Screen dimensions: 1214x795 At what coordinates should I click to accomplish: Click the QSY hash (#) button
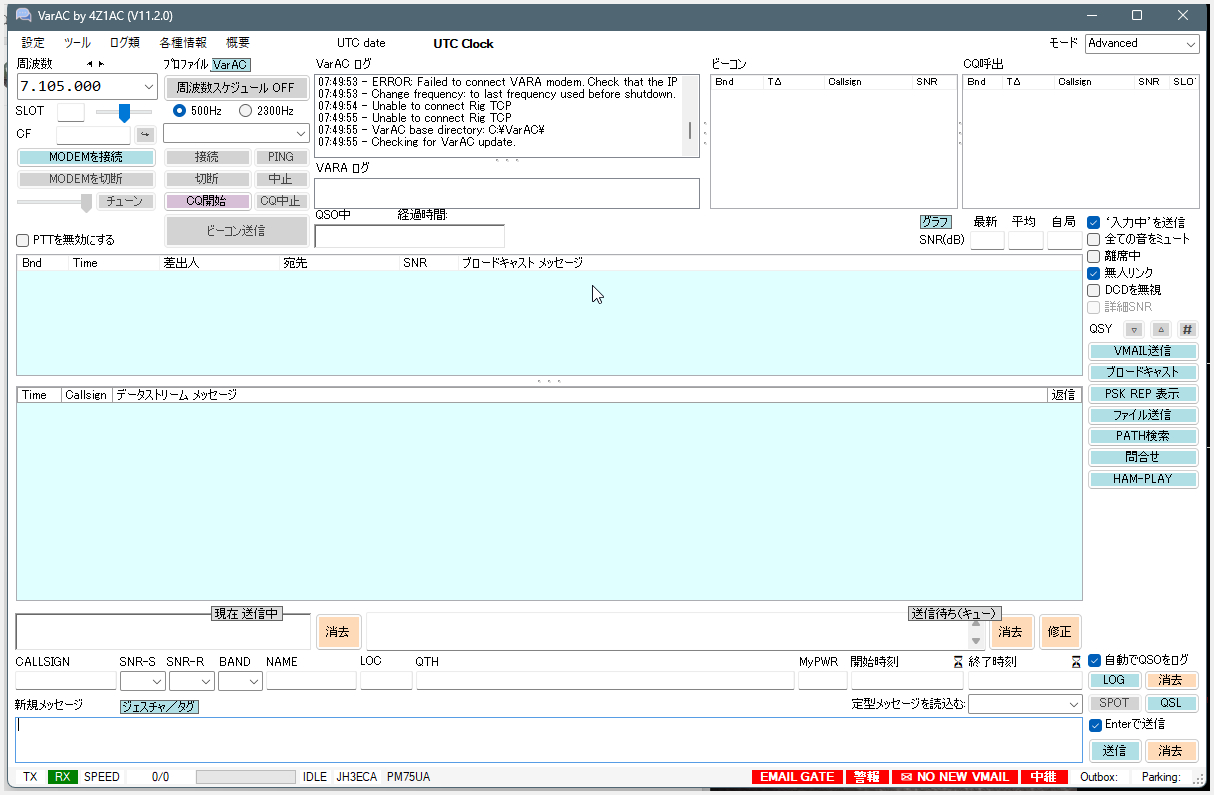tap(1187, 330)
